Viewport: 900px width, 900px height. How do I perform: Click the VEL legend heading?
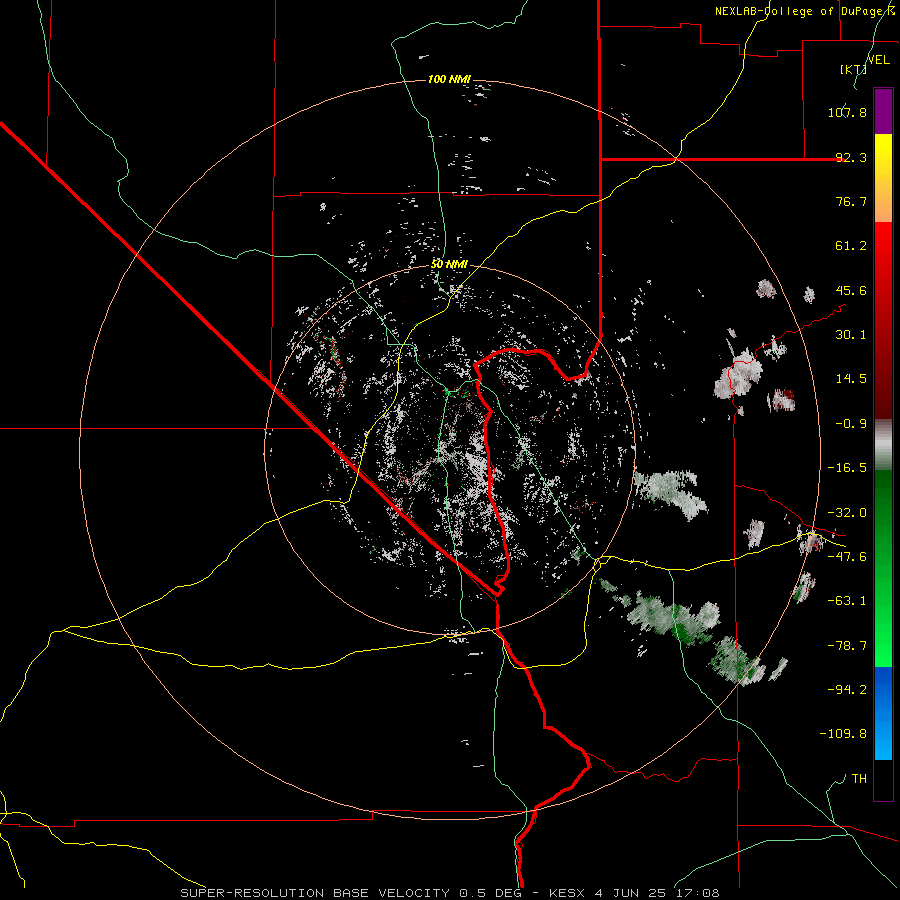click(879, 60)
